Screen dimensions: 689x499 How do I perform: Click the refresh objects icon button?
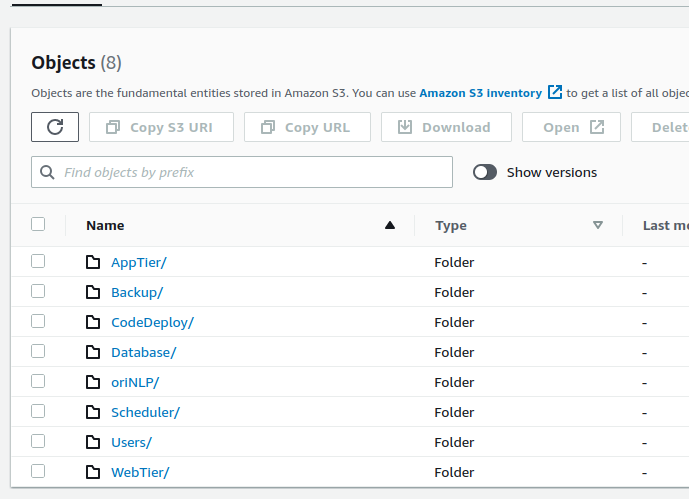(x=55, y=127)
